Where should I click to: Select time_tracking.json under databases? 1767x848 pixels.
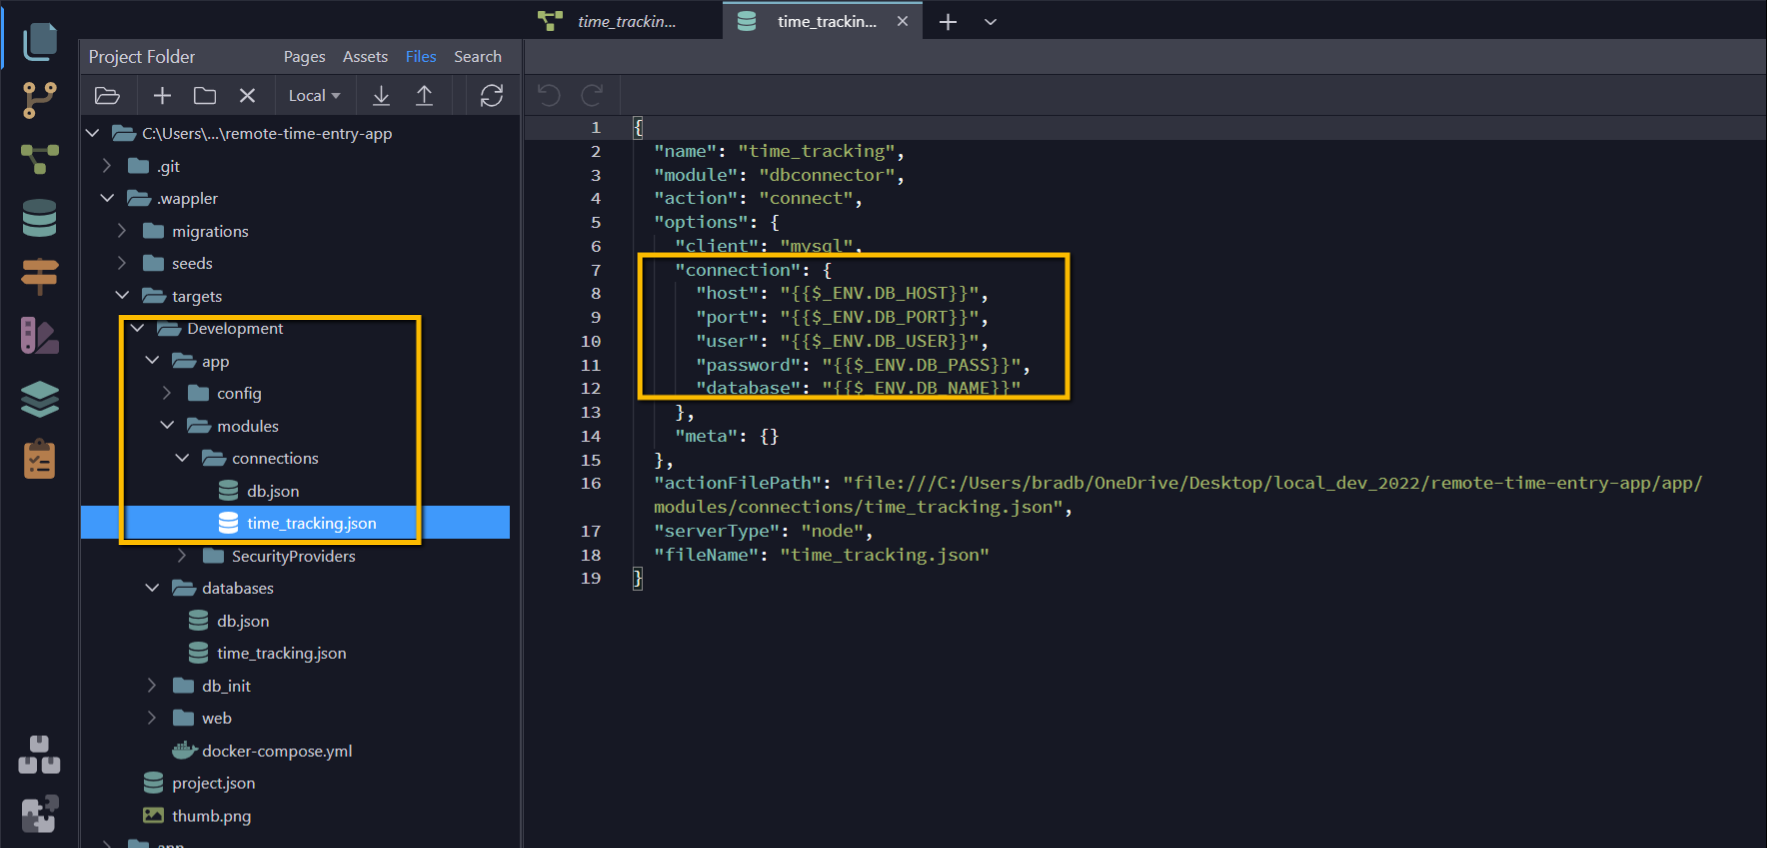pyautogui.click(x=281, y=653)
